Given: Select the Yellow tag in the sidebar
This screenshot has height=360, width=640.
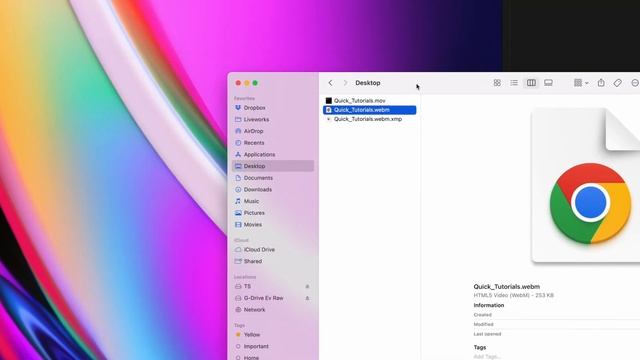Looking at the screenshot, I should point(273,335).
